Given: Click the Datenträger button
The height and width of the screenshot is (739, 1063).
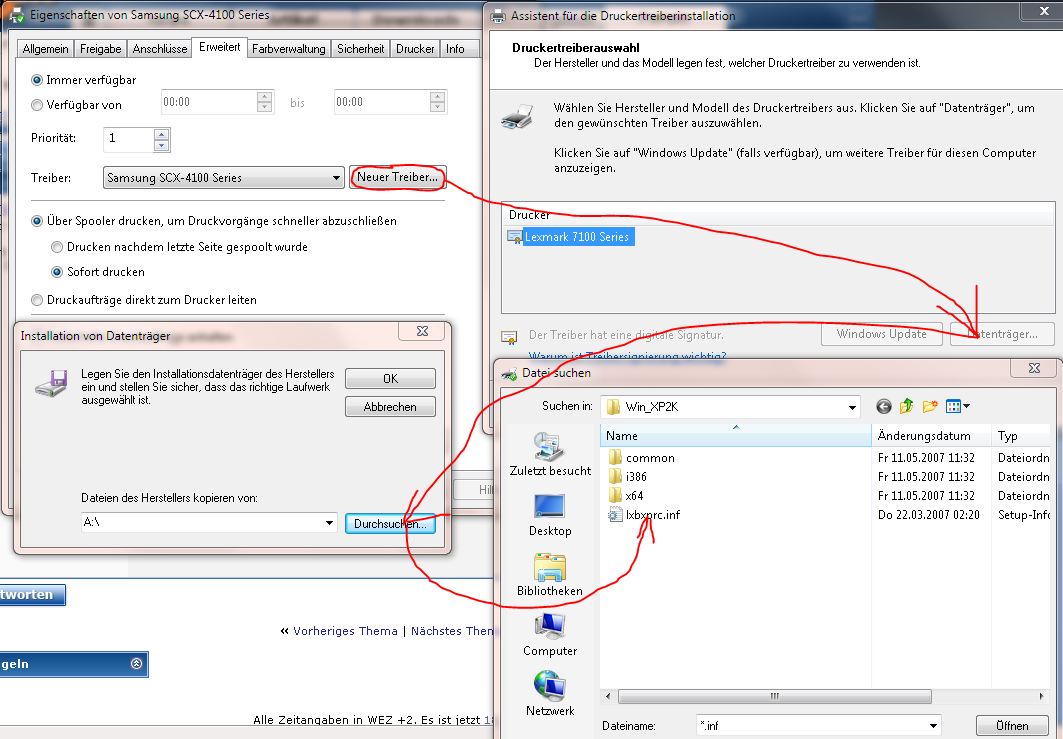Looking at the screenshot, I should pyautogui.click(x=1002, y=334).
